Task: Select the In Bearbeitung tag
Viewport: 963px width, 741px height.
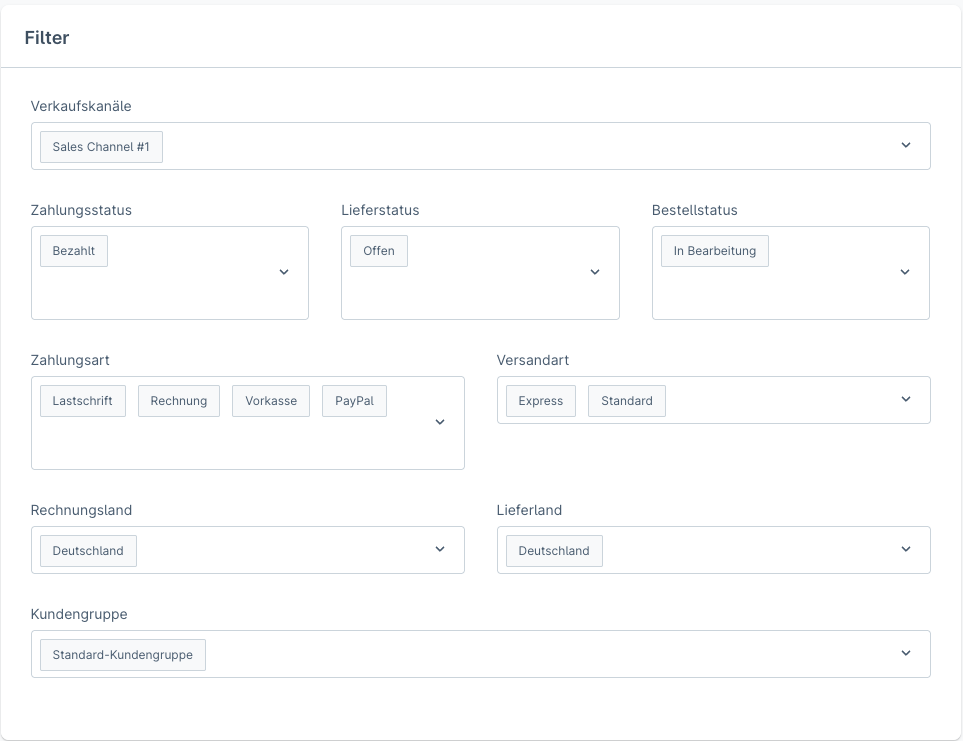Action: pos(714,251)
